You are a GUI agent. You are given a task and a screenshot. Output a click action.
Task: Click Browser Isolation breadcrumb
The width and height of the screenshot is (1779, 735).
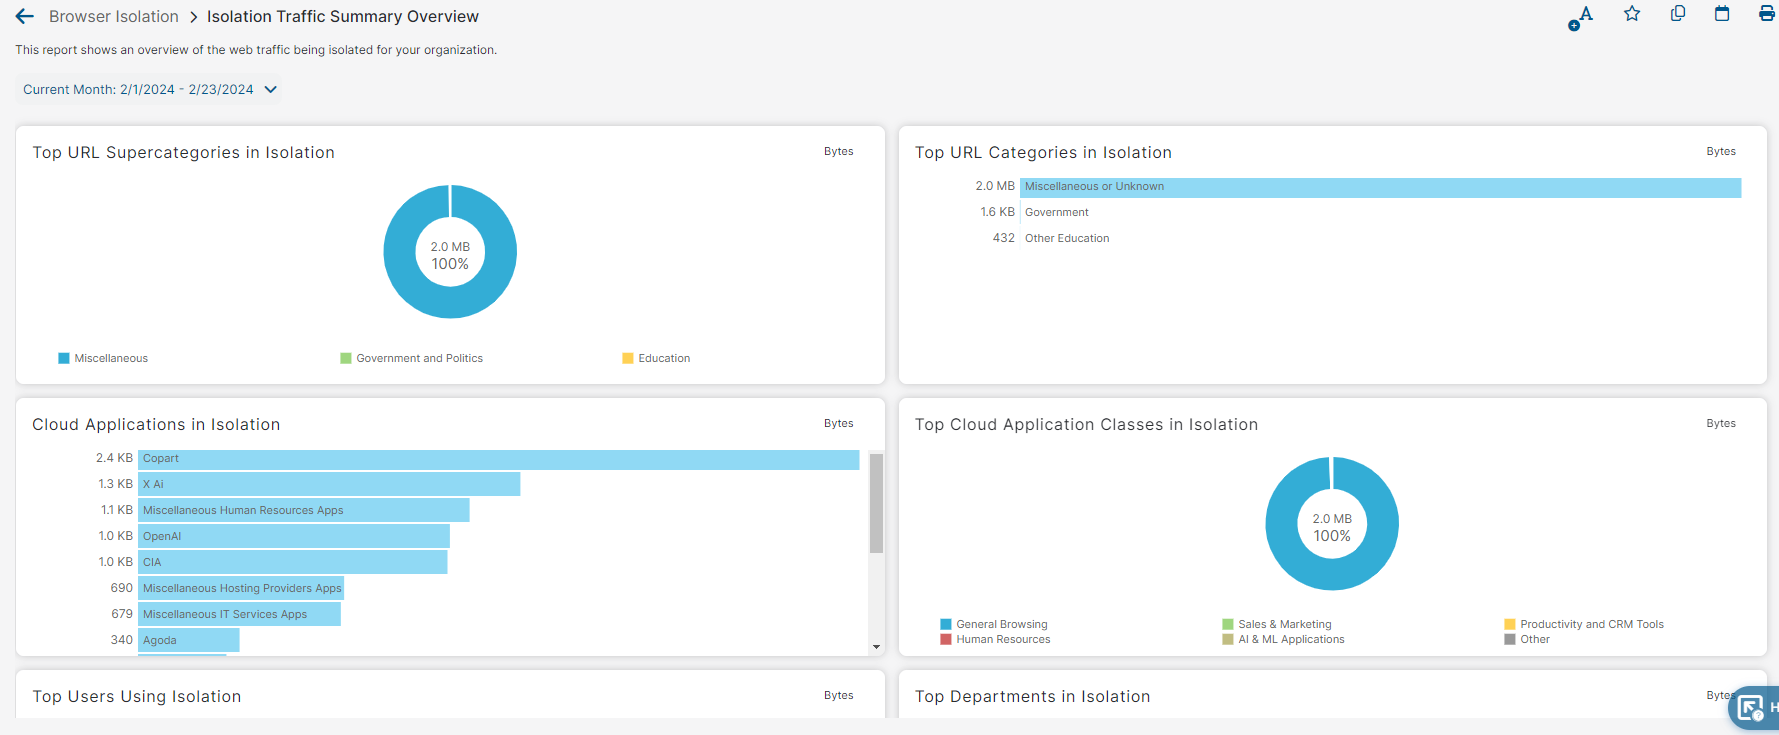pos(114,17)
